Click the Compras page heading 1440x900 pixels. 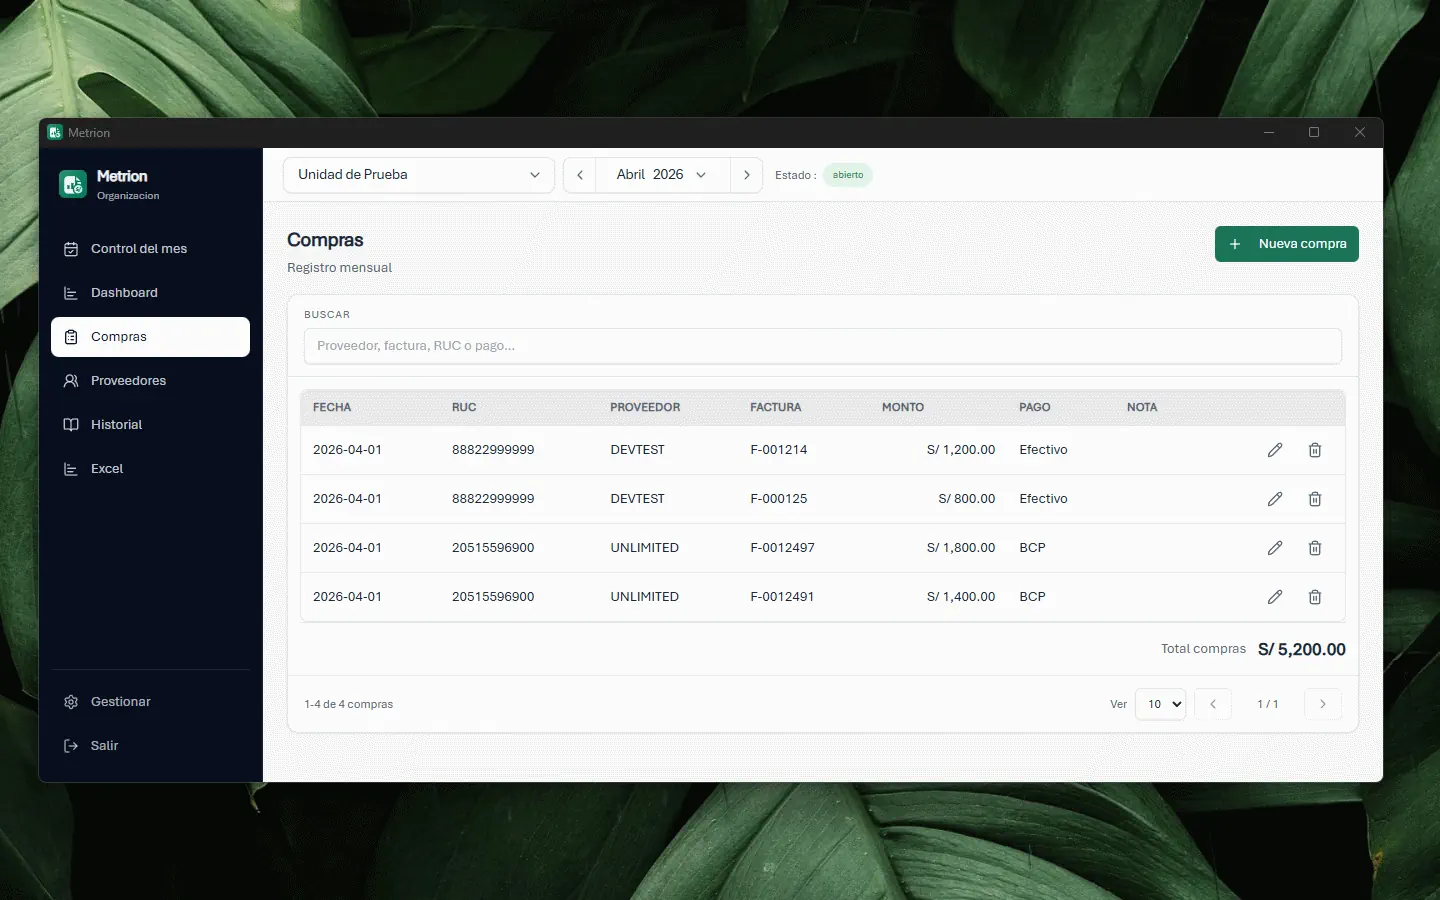click(x=325, y=240)
